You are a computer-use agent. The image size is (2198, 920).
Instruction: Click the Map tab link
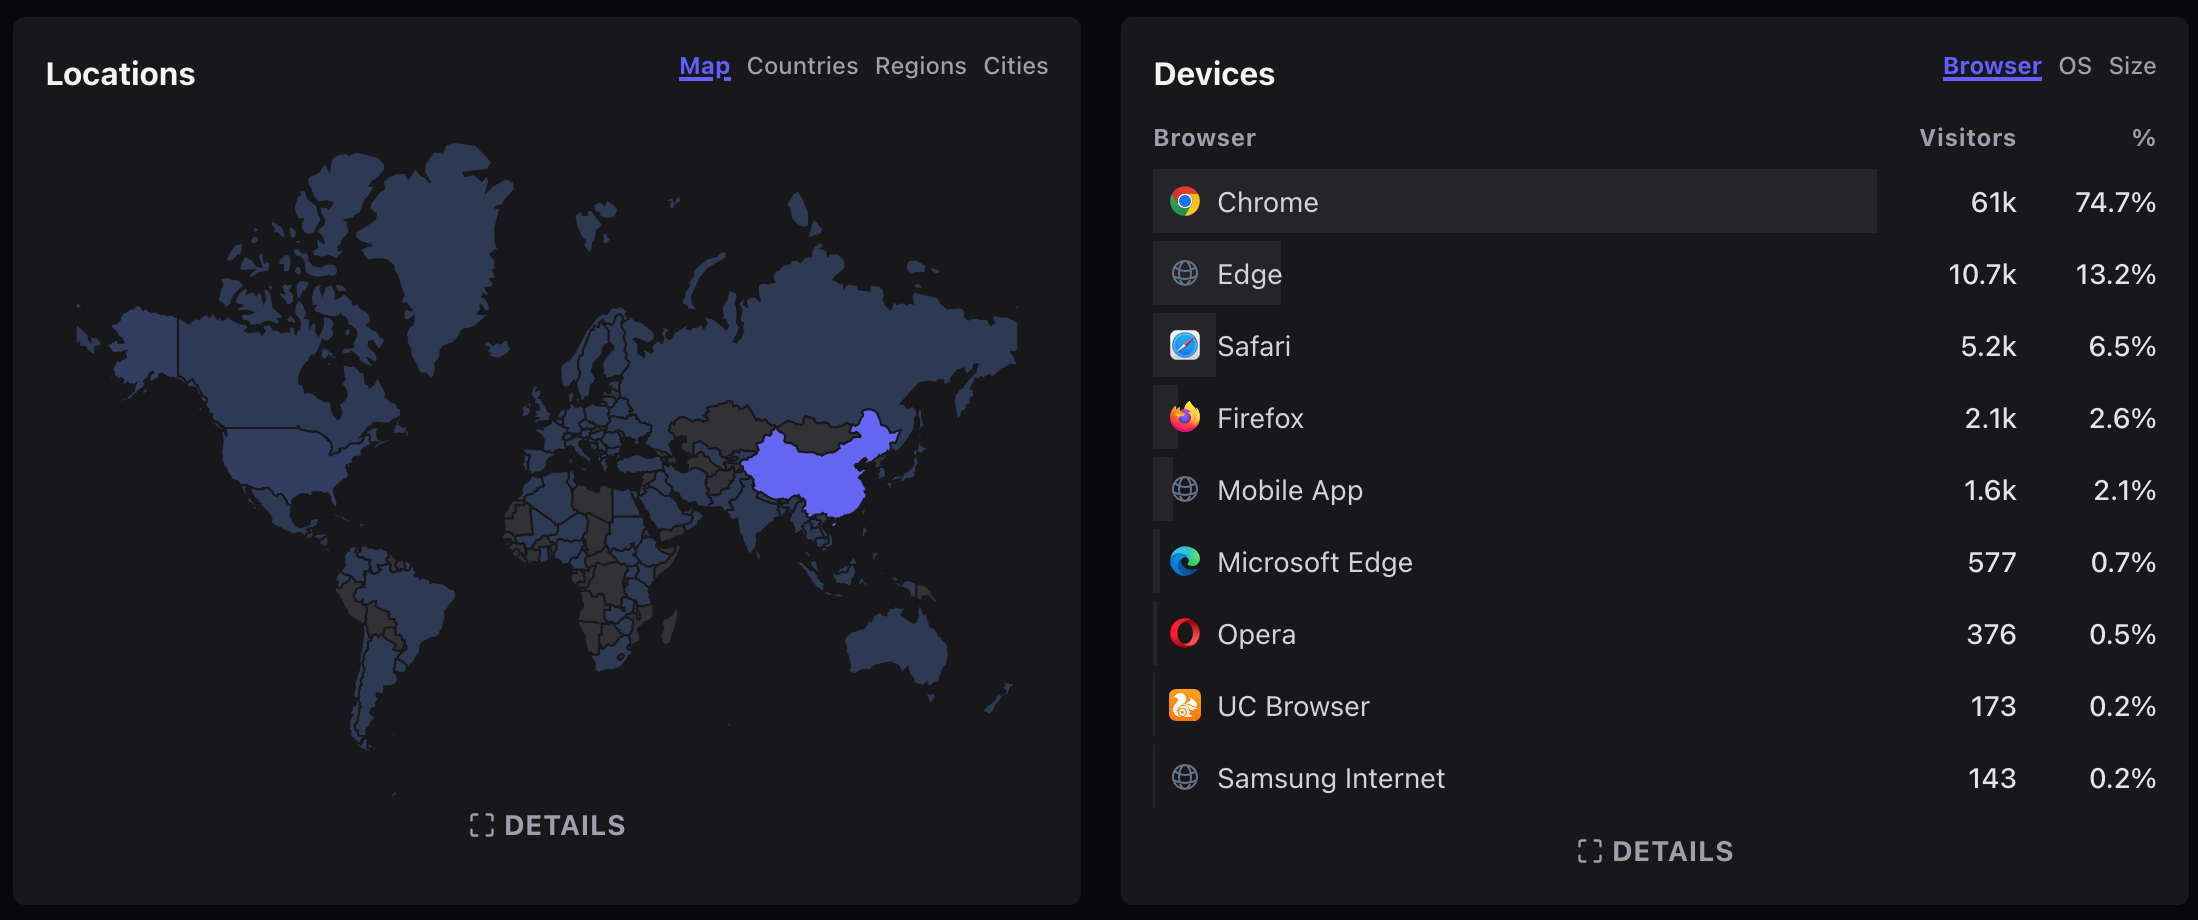[704, 66]
